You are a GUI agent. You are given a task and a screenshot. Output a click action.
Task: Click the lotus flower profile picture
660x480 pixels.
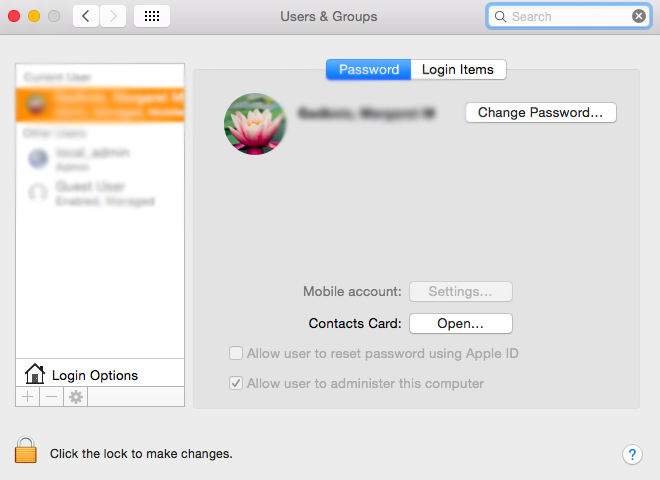pyautogui.click(x=255, y=124)
